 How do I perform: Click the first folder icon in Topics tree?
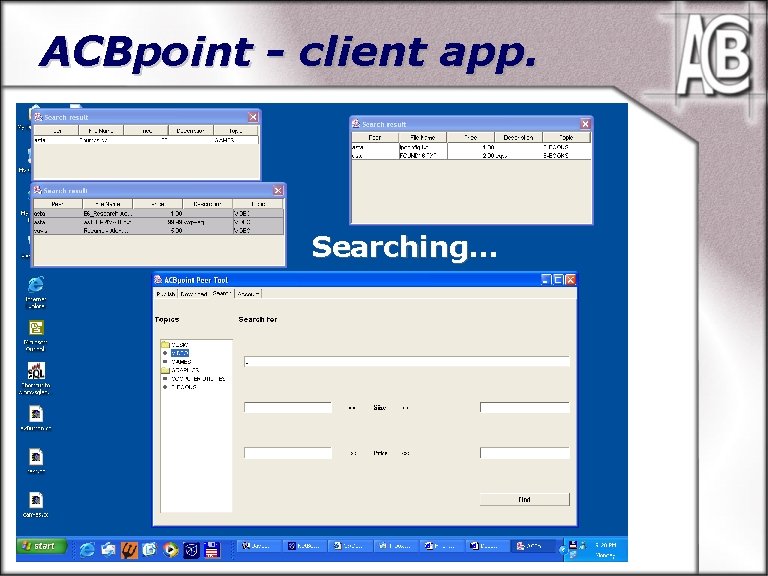[x=165, y=345]
